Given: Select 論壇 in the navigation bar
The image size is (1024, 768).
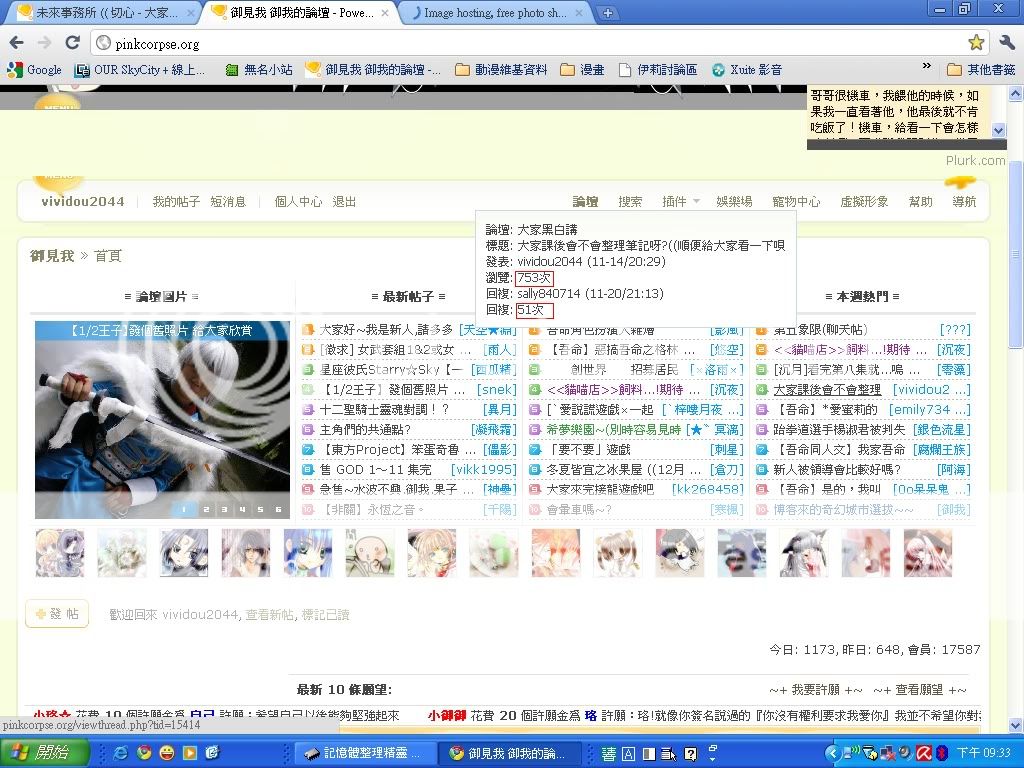Looking at the screenshot, I should [585, 201].
